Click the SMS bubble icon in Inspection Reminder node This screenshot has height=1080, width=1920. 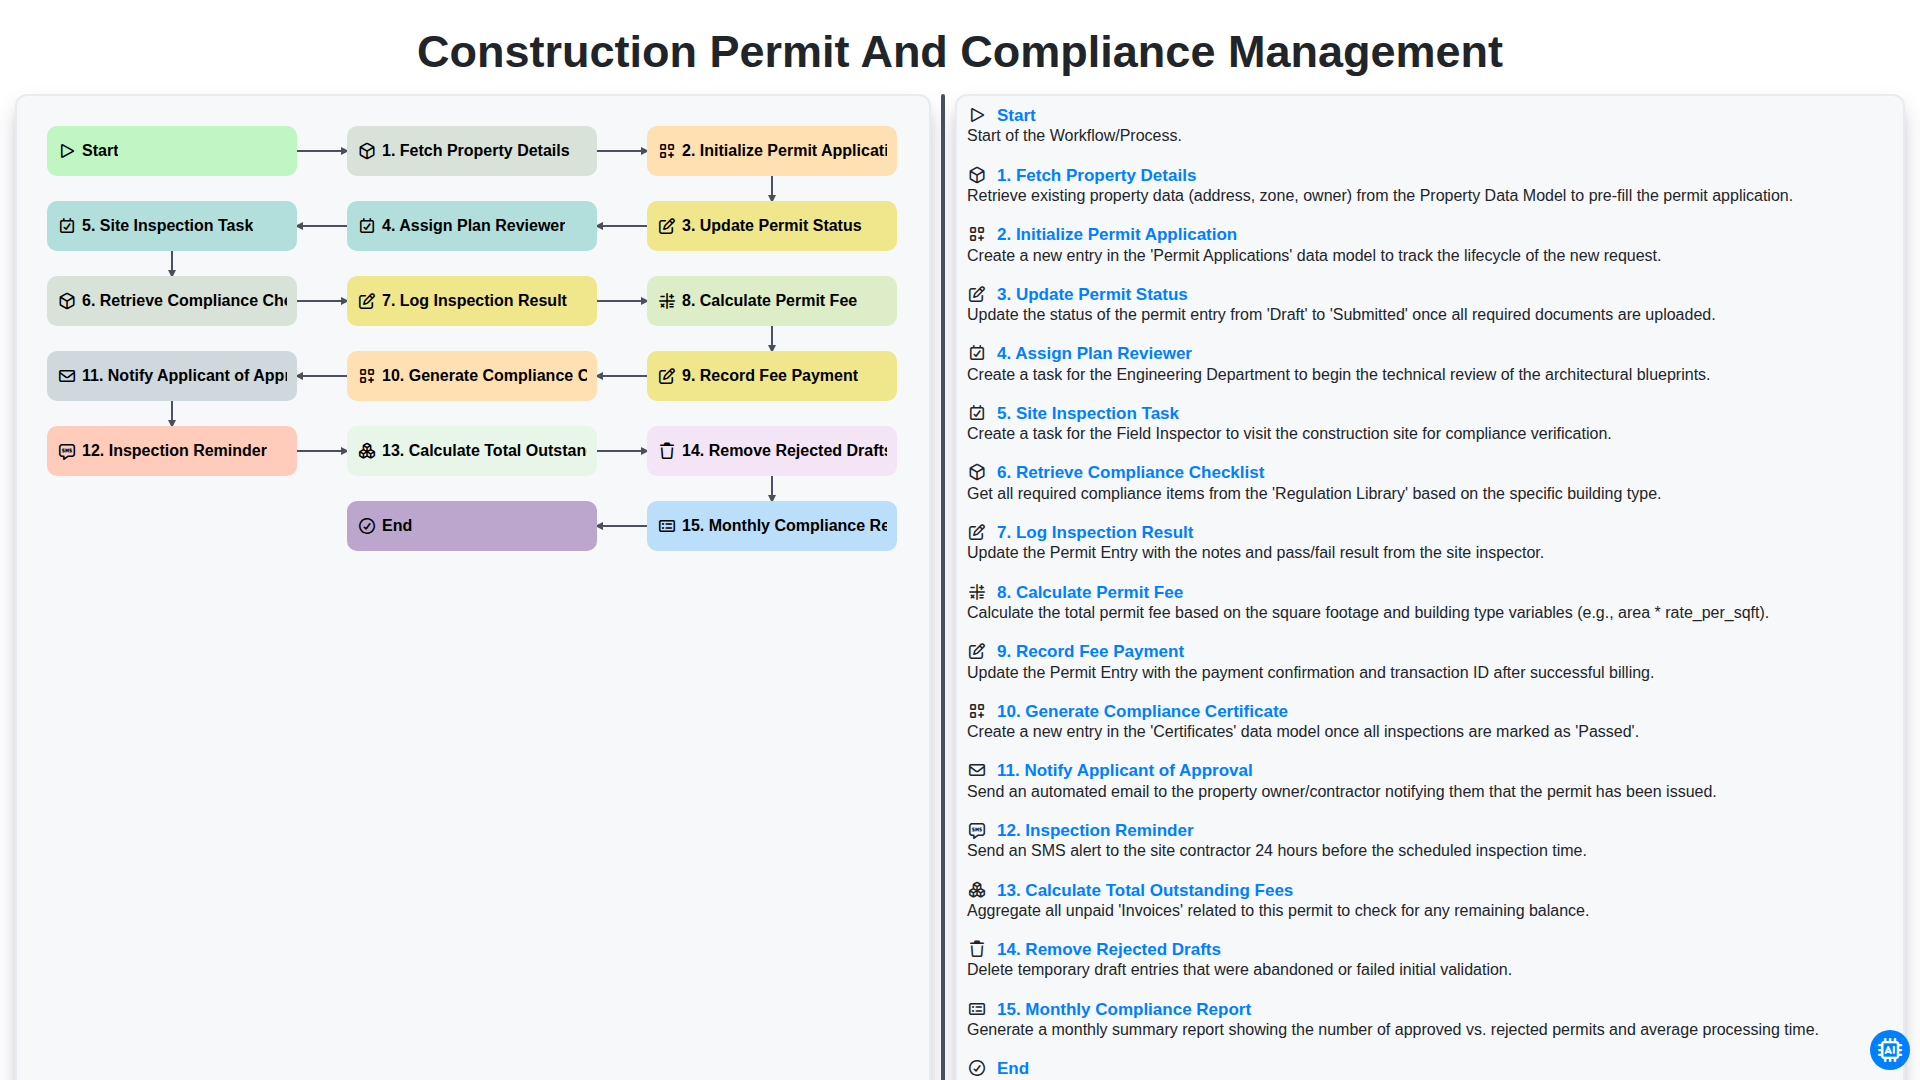[x=67, y=451]
